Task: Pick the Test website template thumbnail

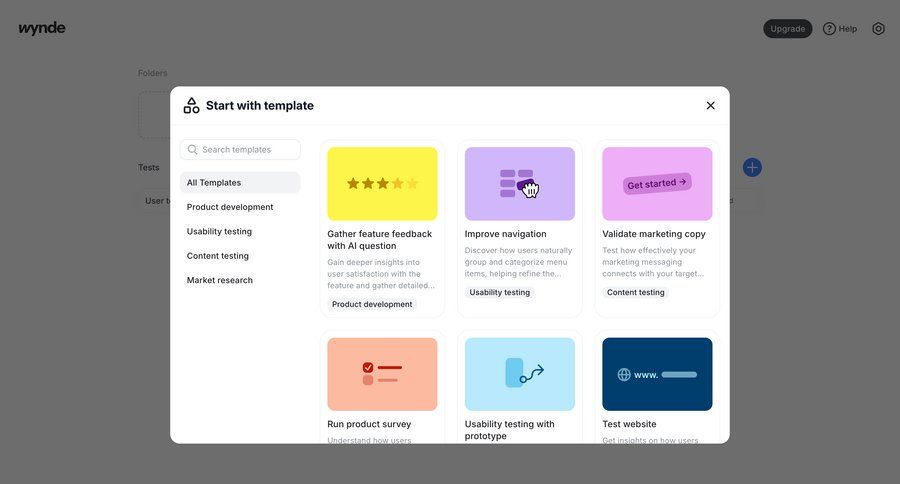Action: coord(657,374)
